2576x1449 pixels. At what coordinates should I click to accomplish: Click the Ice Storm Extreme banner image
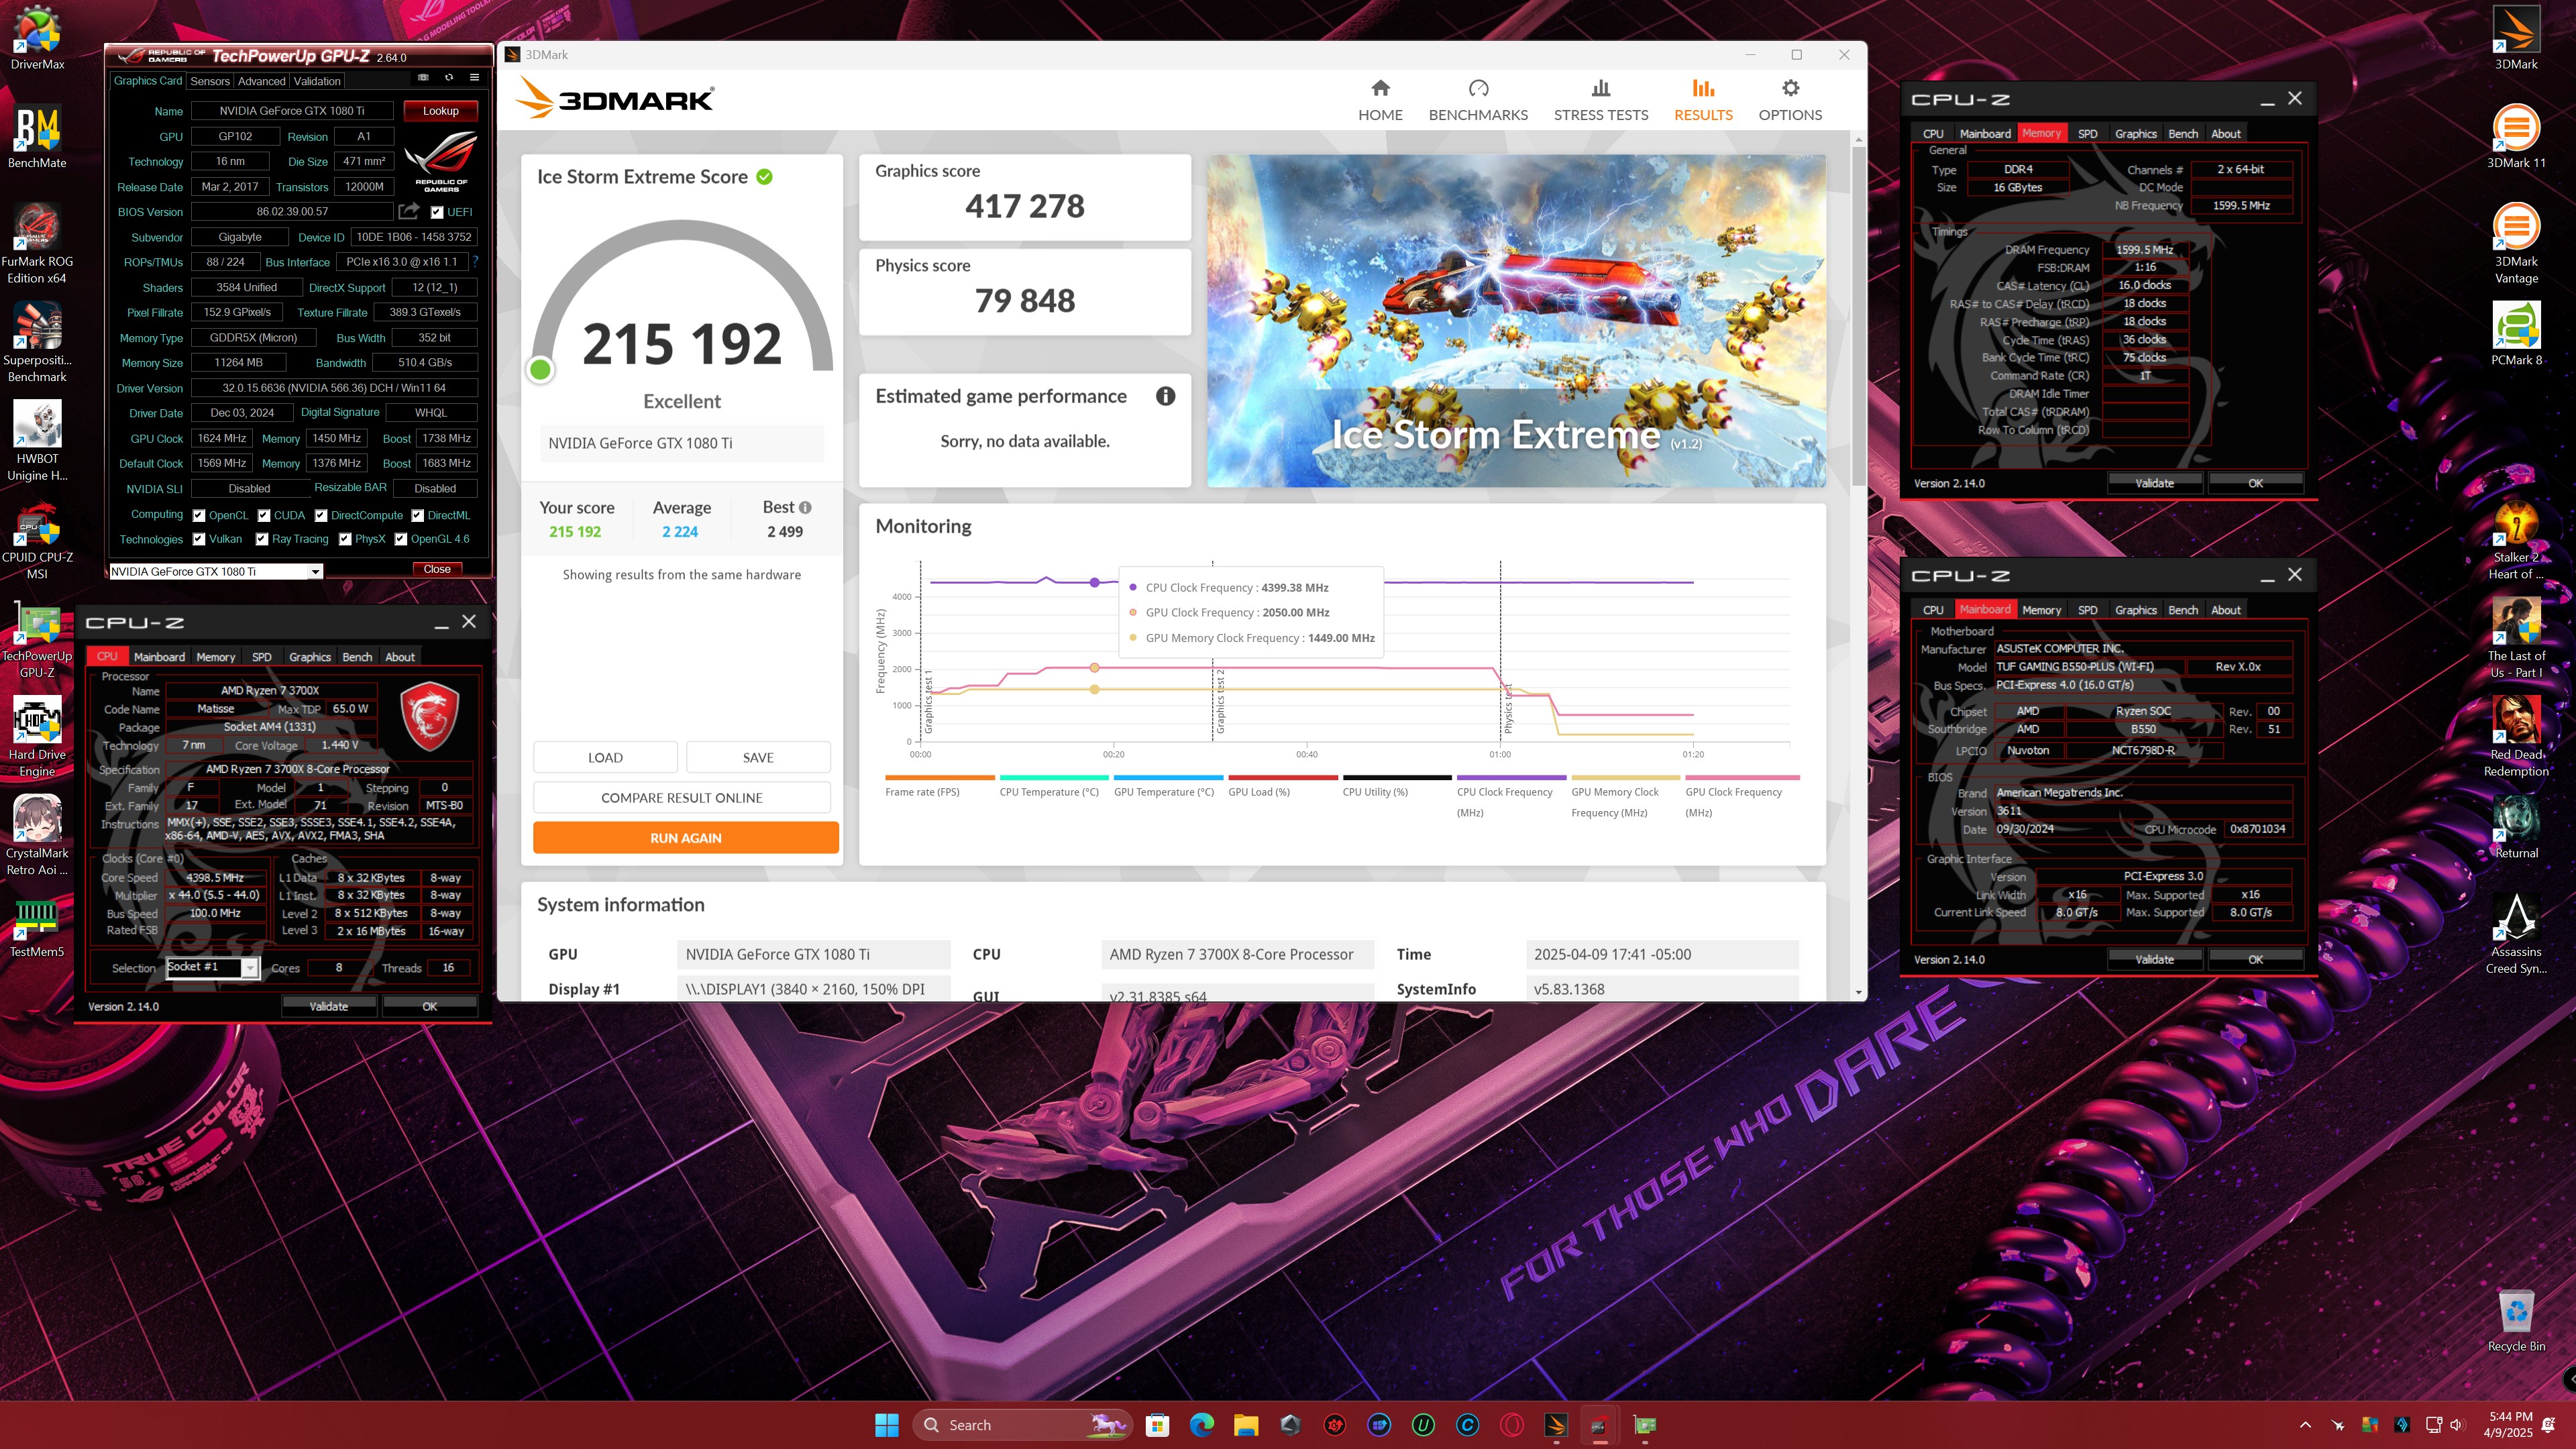tap(1516, 320)
